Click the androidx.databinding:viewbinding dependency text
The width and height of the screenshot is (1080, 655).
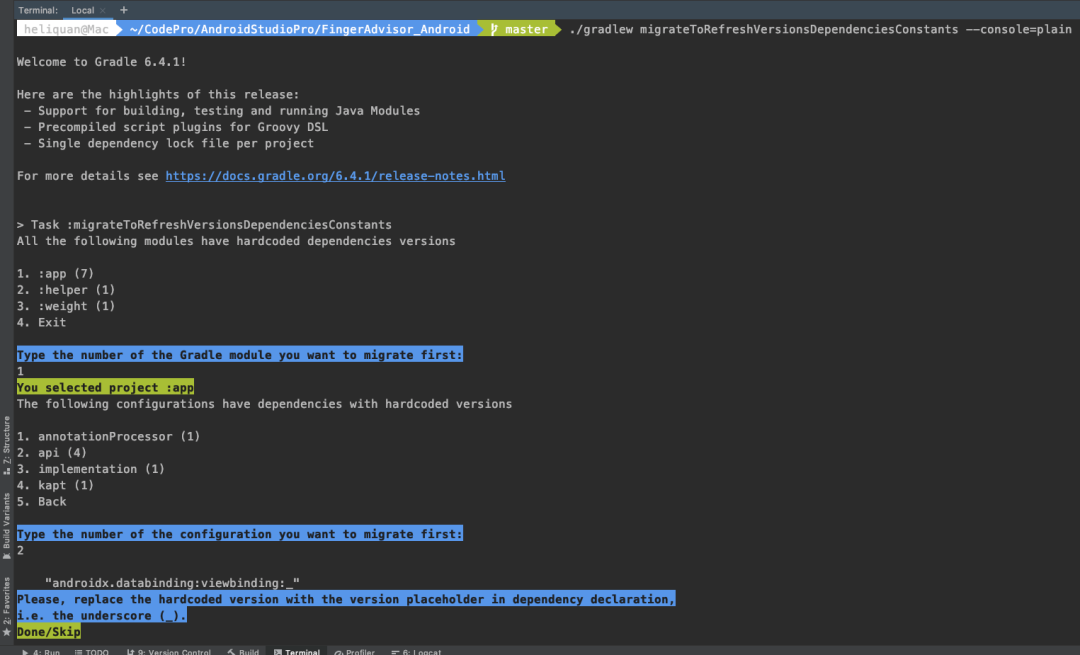(172, 582)
